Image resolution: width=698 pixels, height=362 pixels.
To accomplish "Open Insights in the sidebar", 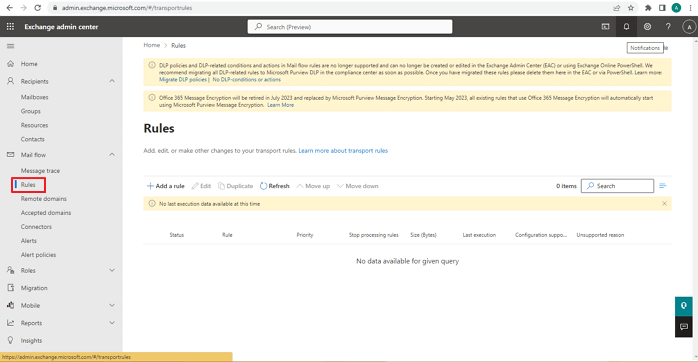I will coord(31,341).
